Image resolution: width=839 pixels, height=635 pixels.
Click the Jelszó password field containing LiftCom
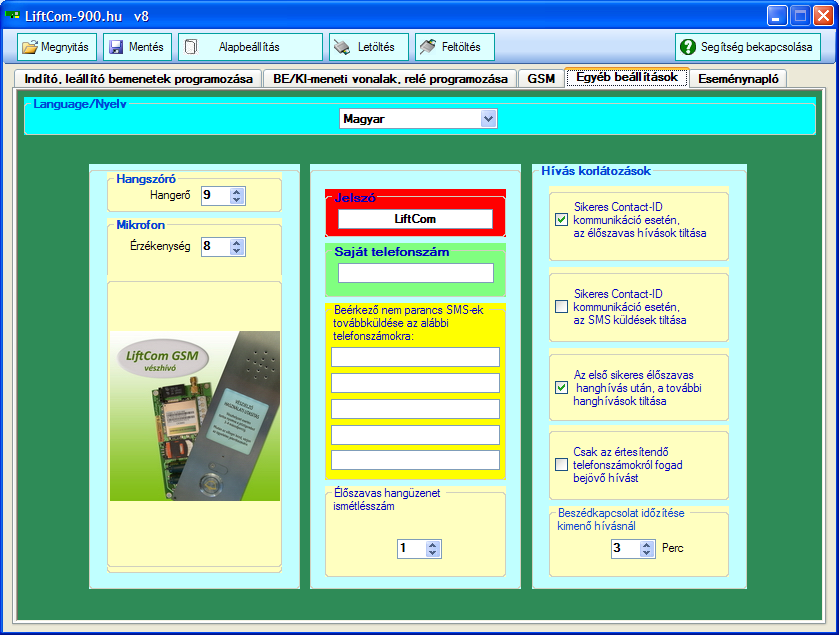(415, 219)
